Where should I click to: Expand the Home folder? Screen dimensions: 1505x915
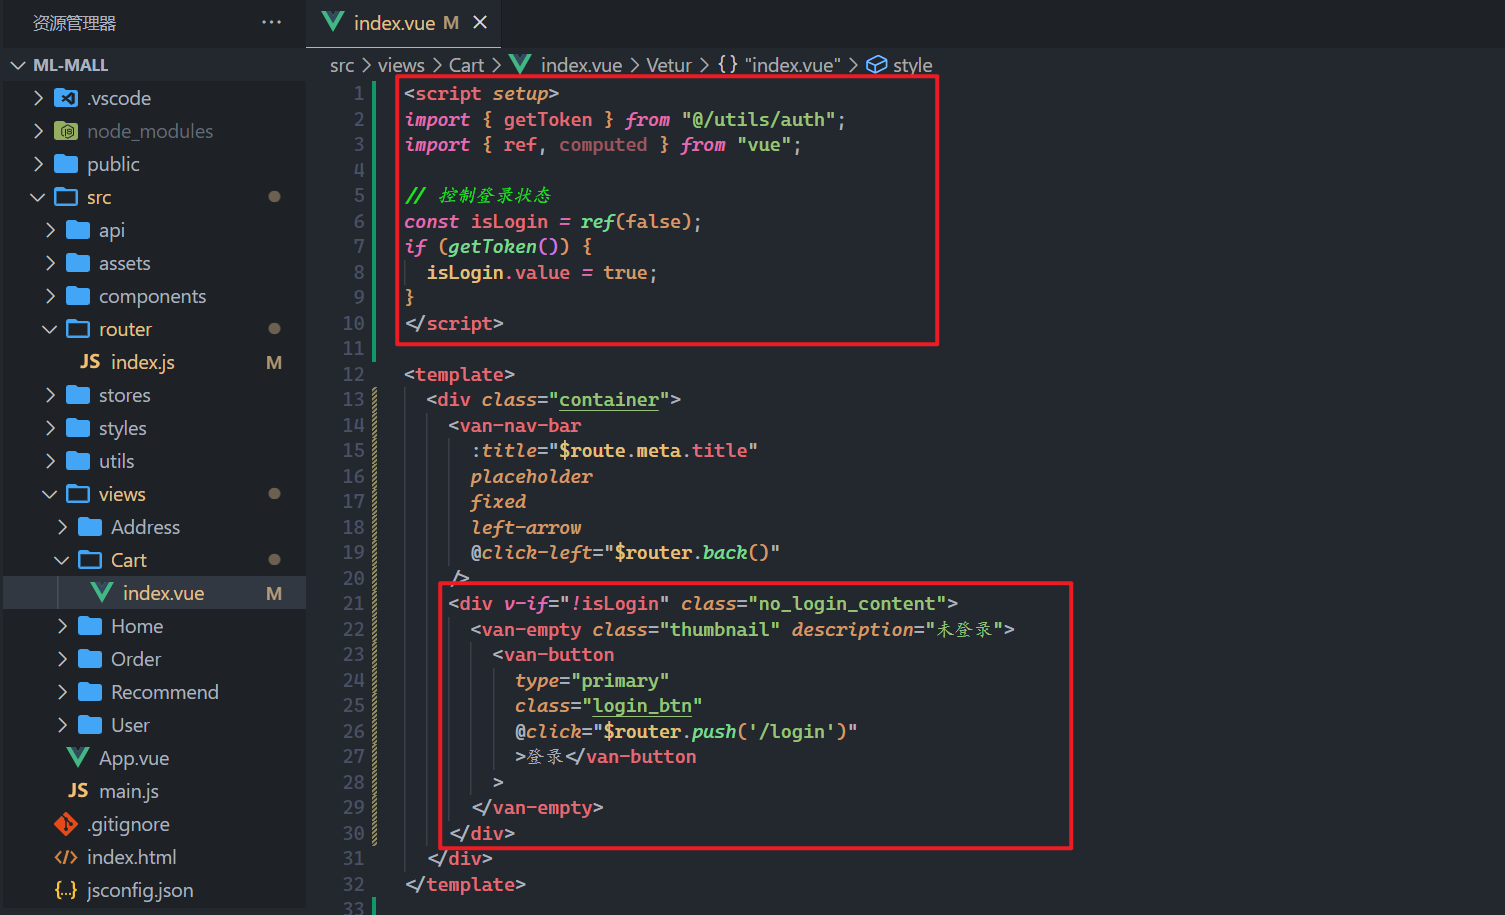tap(62, 626)
